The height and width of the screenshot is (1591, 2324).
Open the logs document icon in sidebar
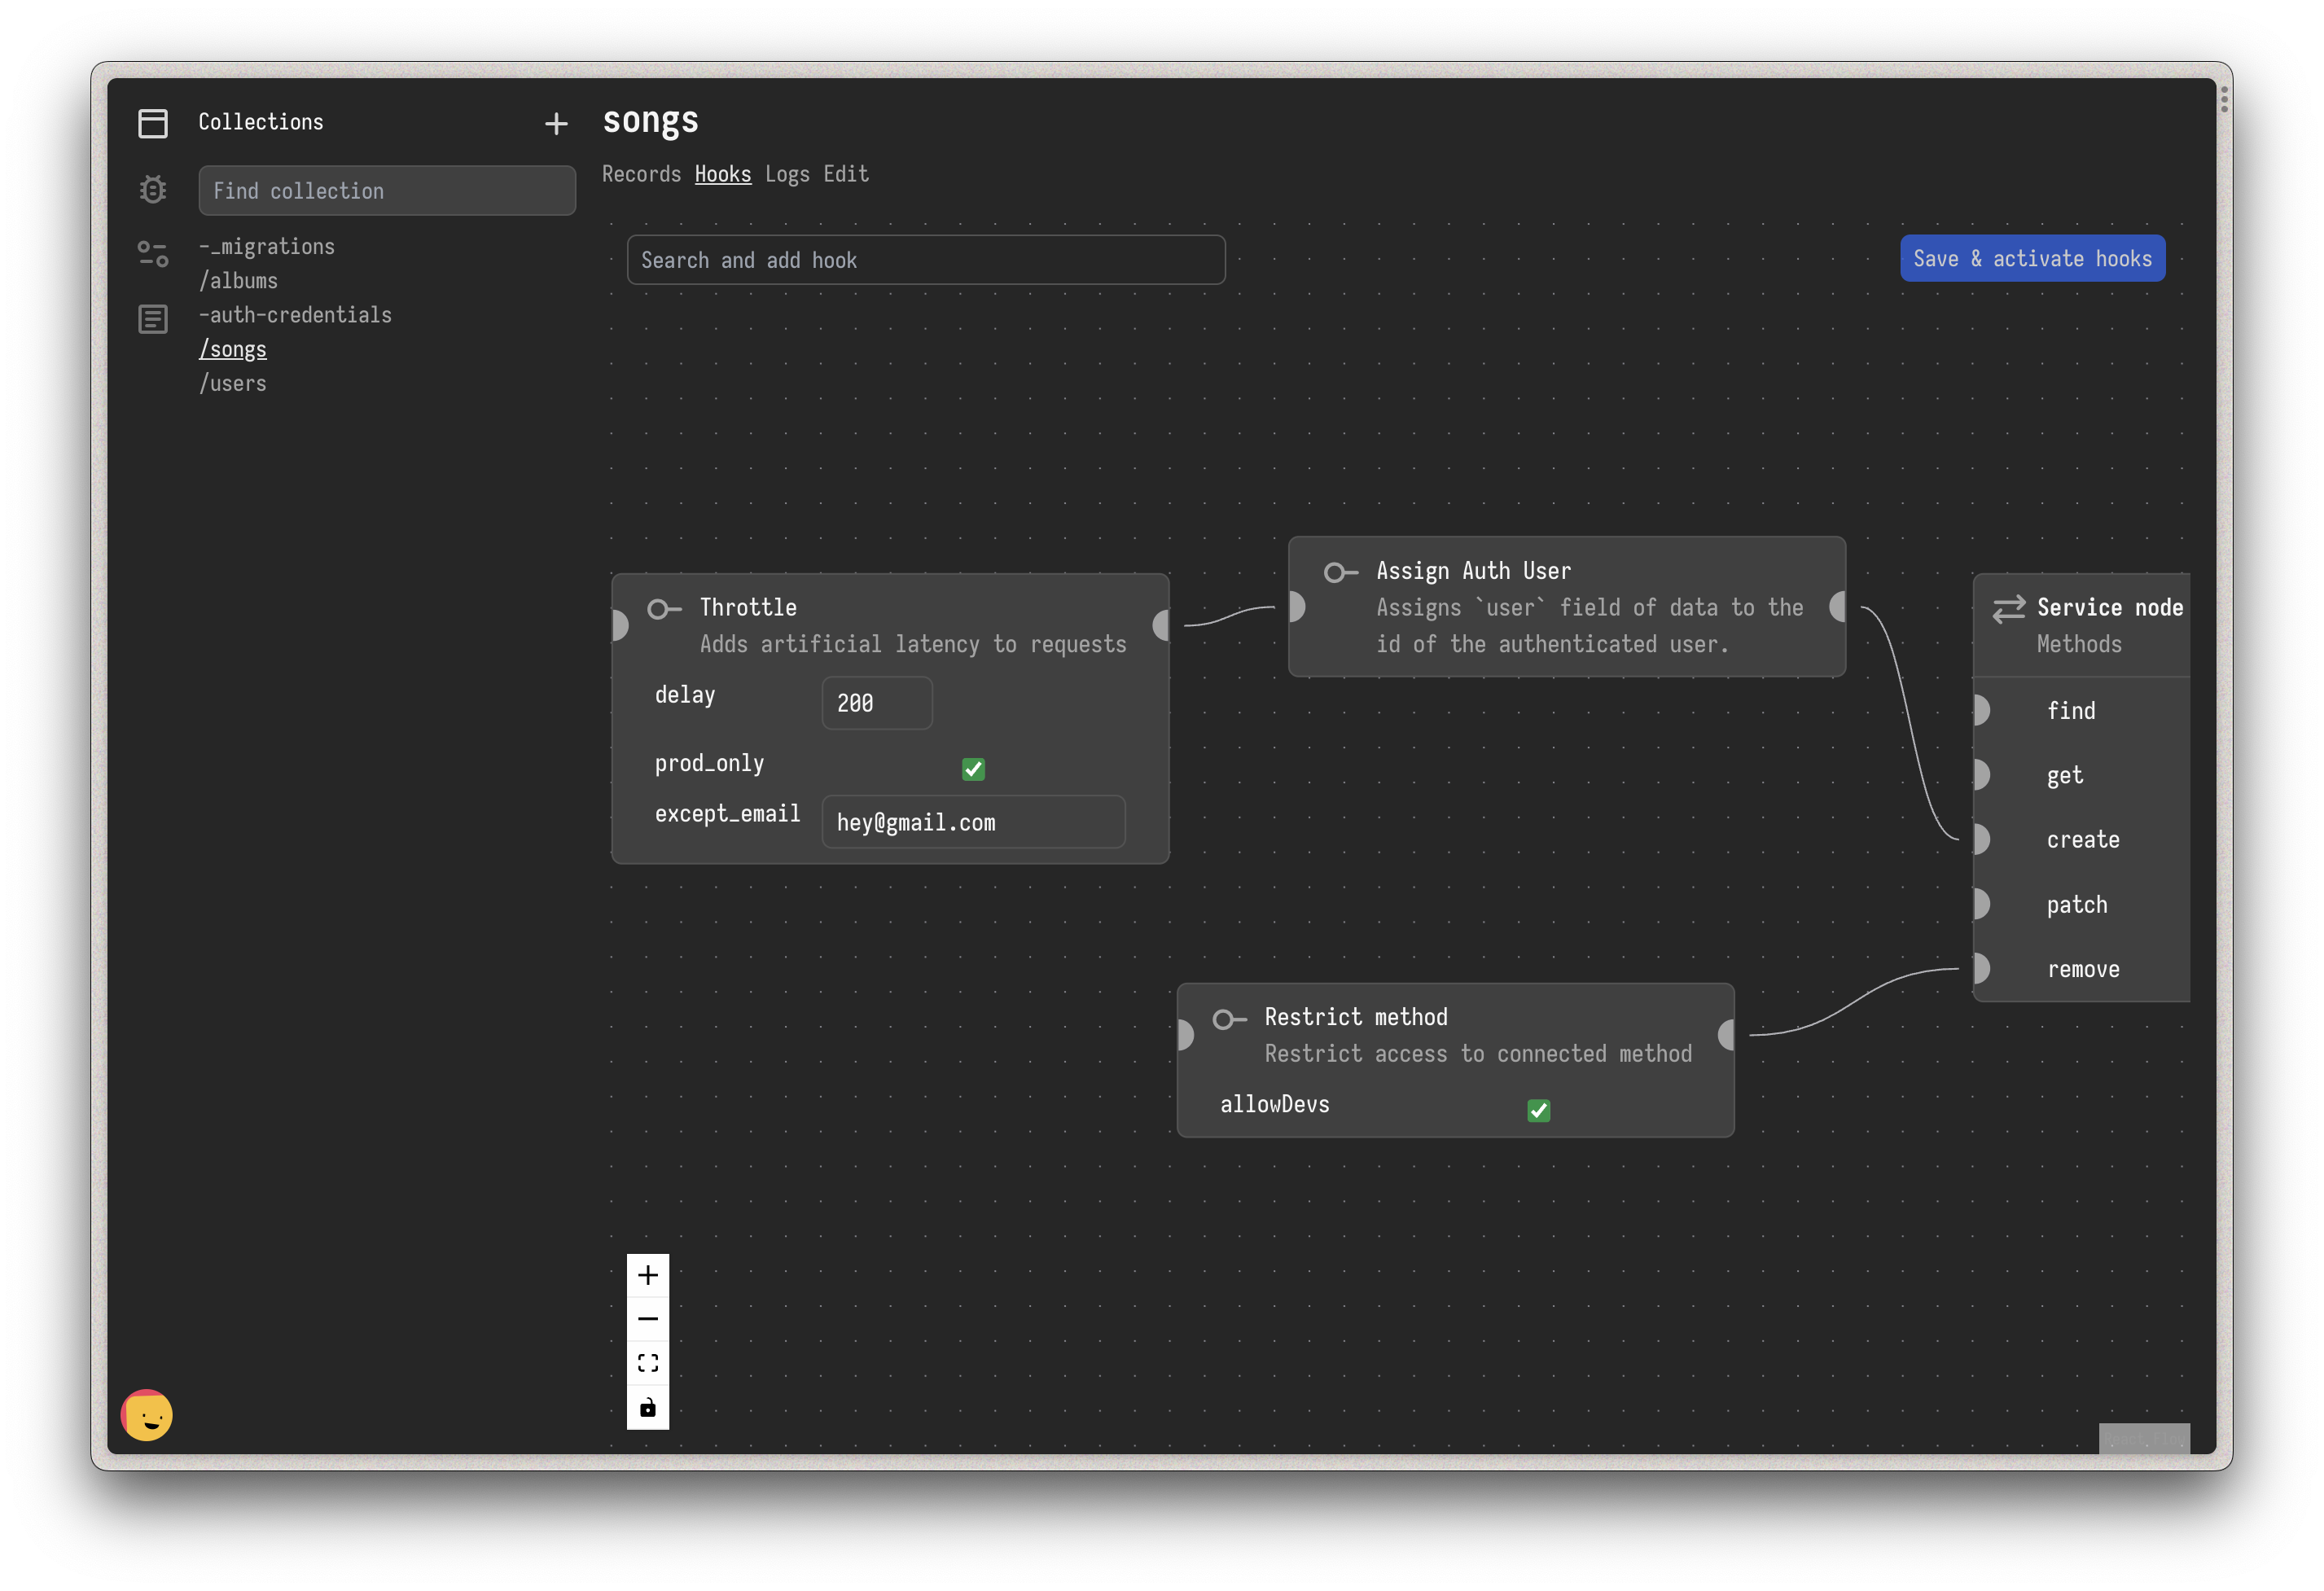[x=153, y=320]
